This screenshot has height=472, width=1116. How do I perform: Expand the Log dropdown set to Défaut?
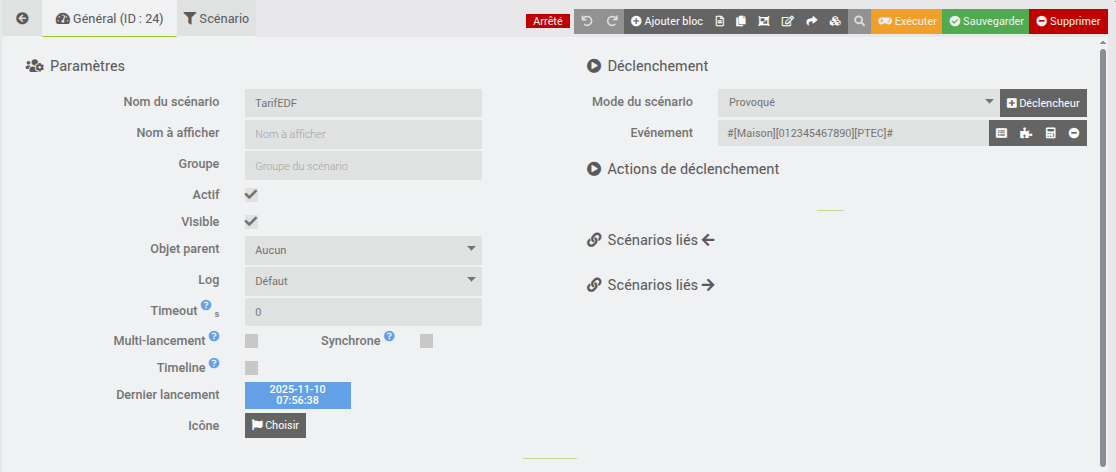[x=363, y=281]
